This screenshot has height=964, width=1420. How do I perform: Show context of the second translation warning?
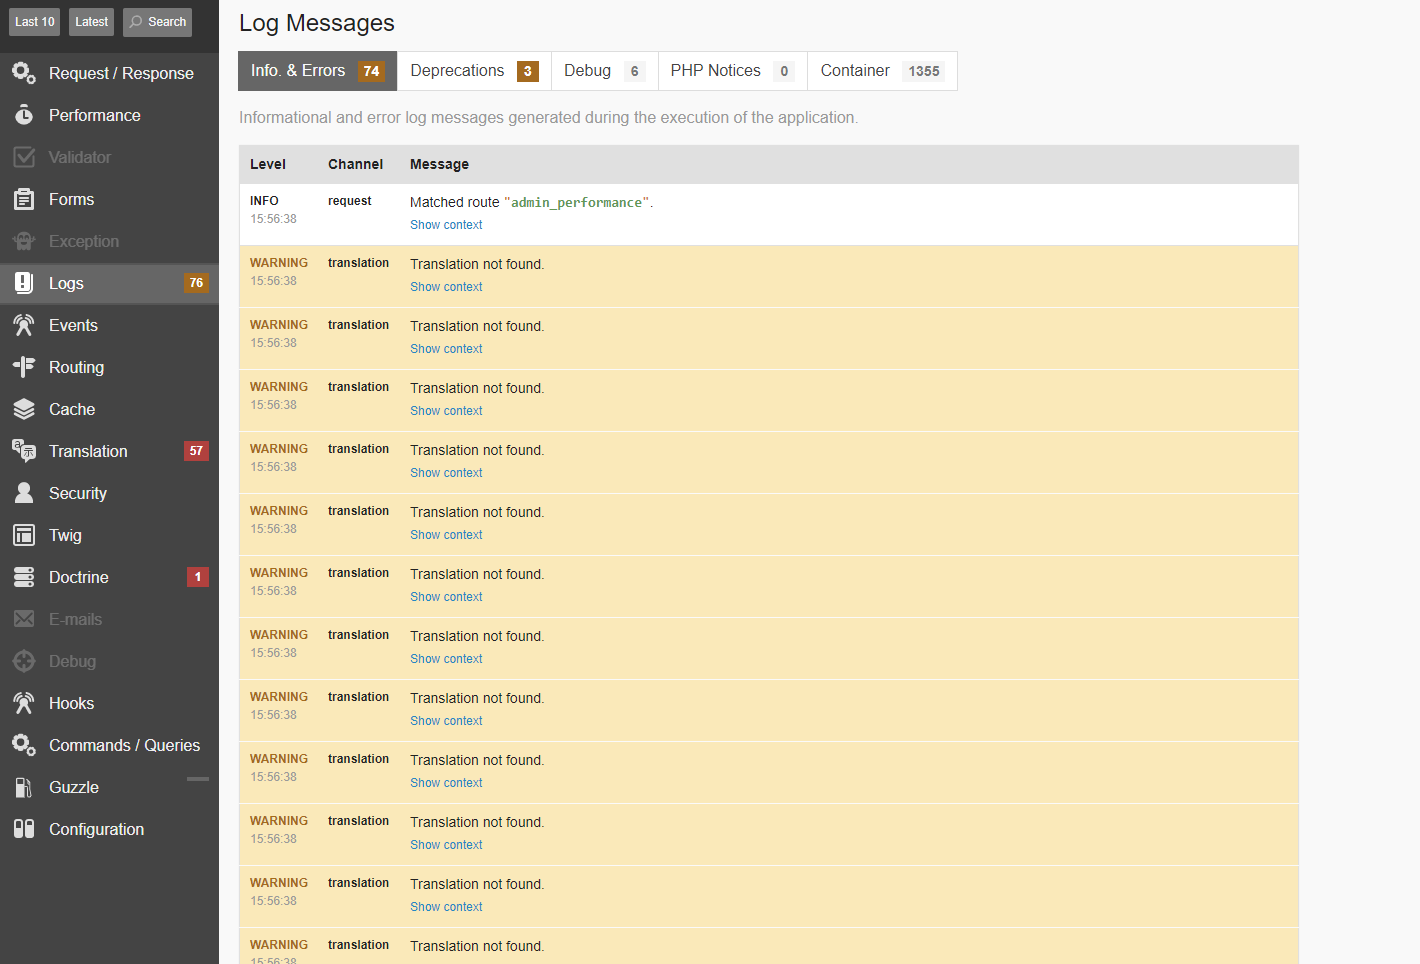446,349
